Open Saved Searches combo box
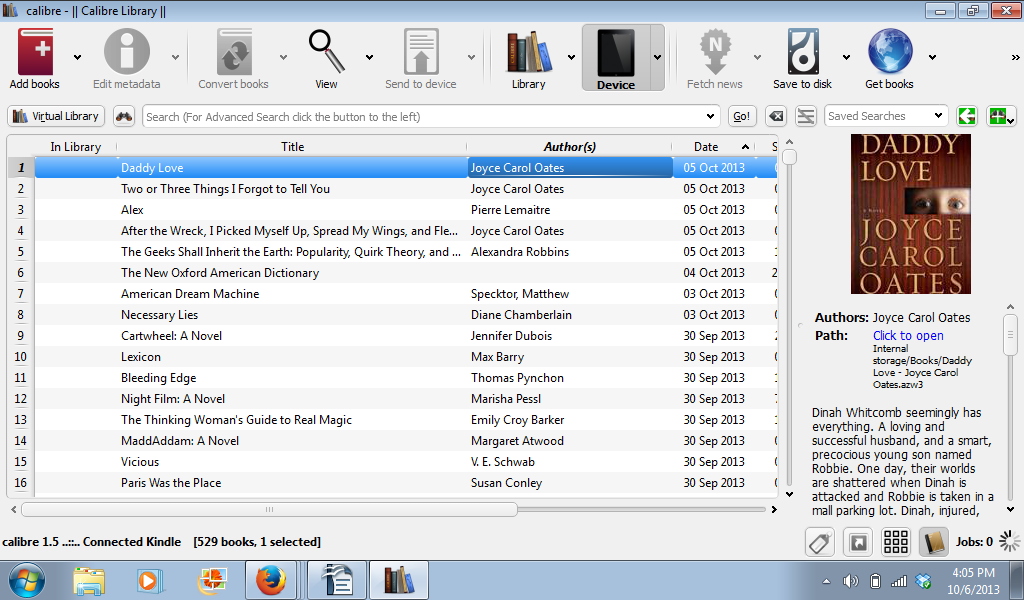This screenshot has height=600, width=1024. tap(886, 116)
